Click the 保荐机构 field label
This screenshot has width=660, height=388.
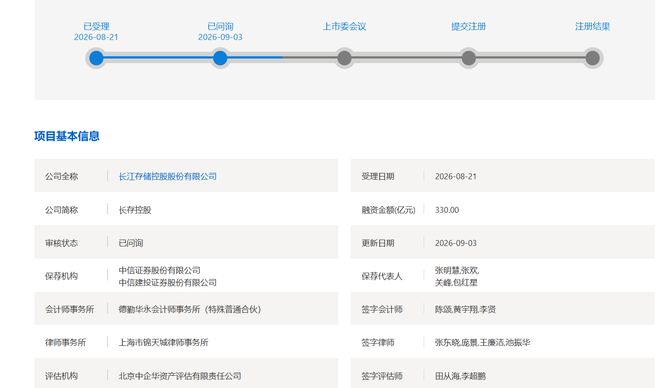(61, 276)
